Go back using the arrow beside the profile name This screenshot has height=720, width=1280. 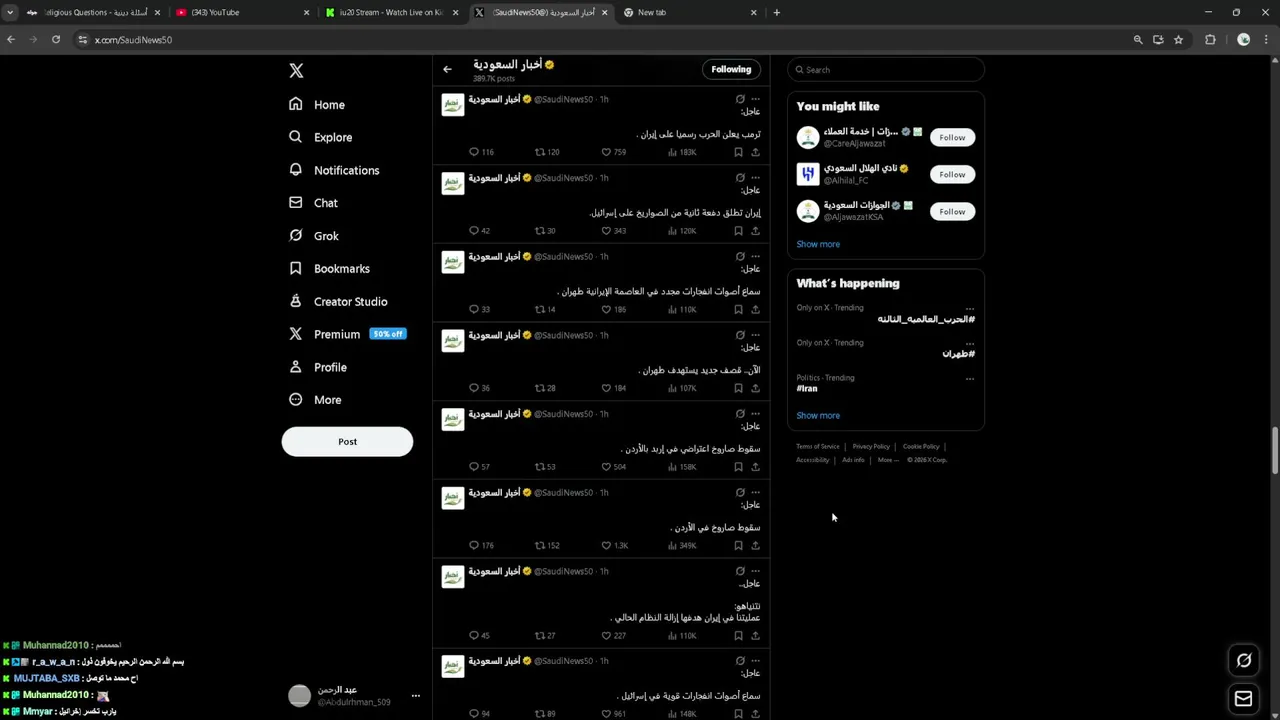click(x=447, y=69)
